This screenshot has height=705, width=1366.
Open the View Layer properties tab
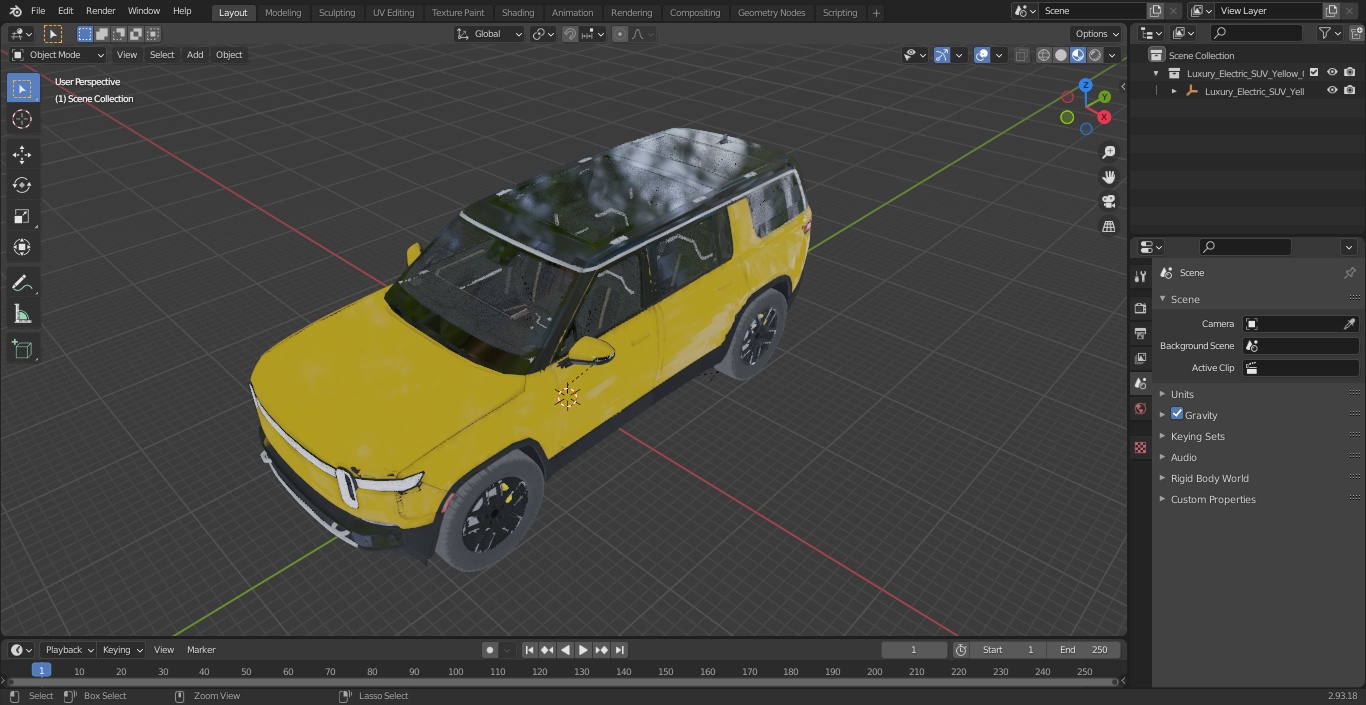tap(1140, 358)
